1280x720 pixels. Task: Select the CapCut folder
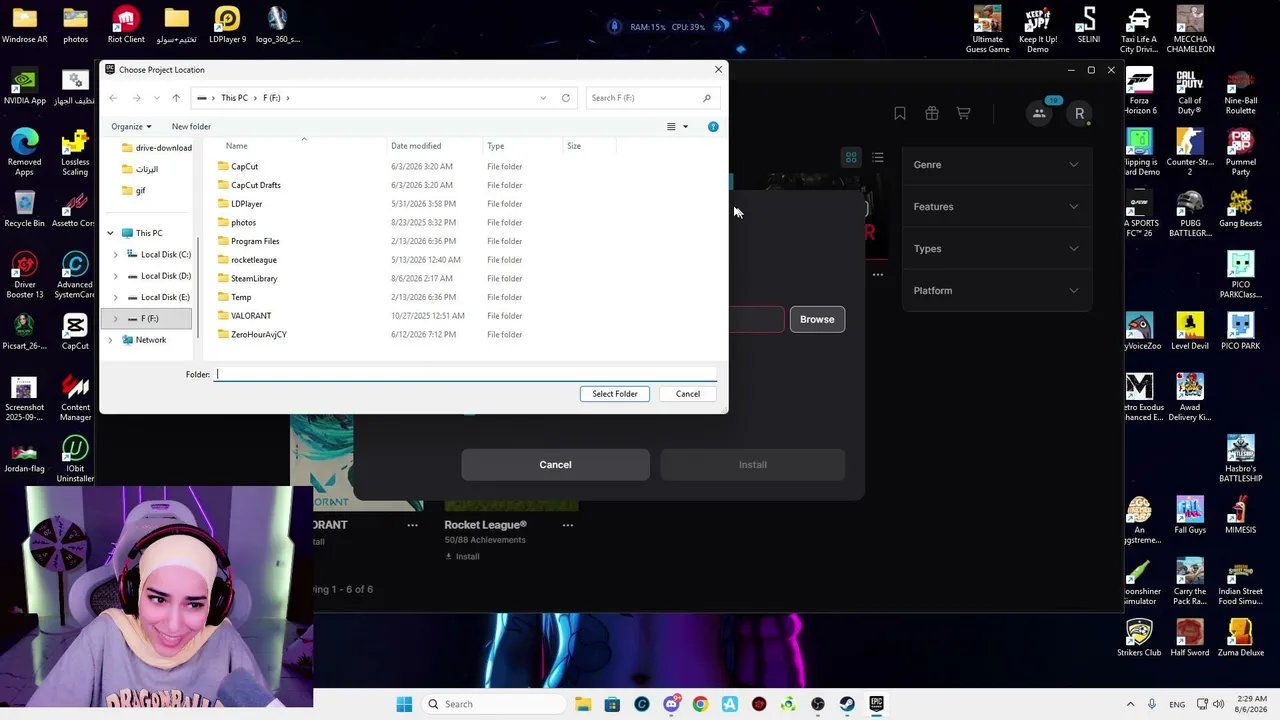point(245,167)
